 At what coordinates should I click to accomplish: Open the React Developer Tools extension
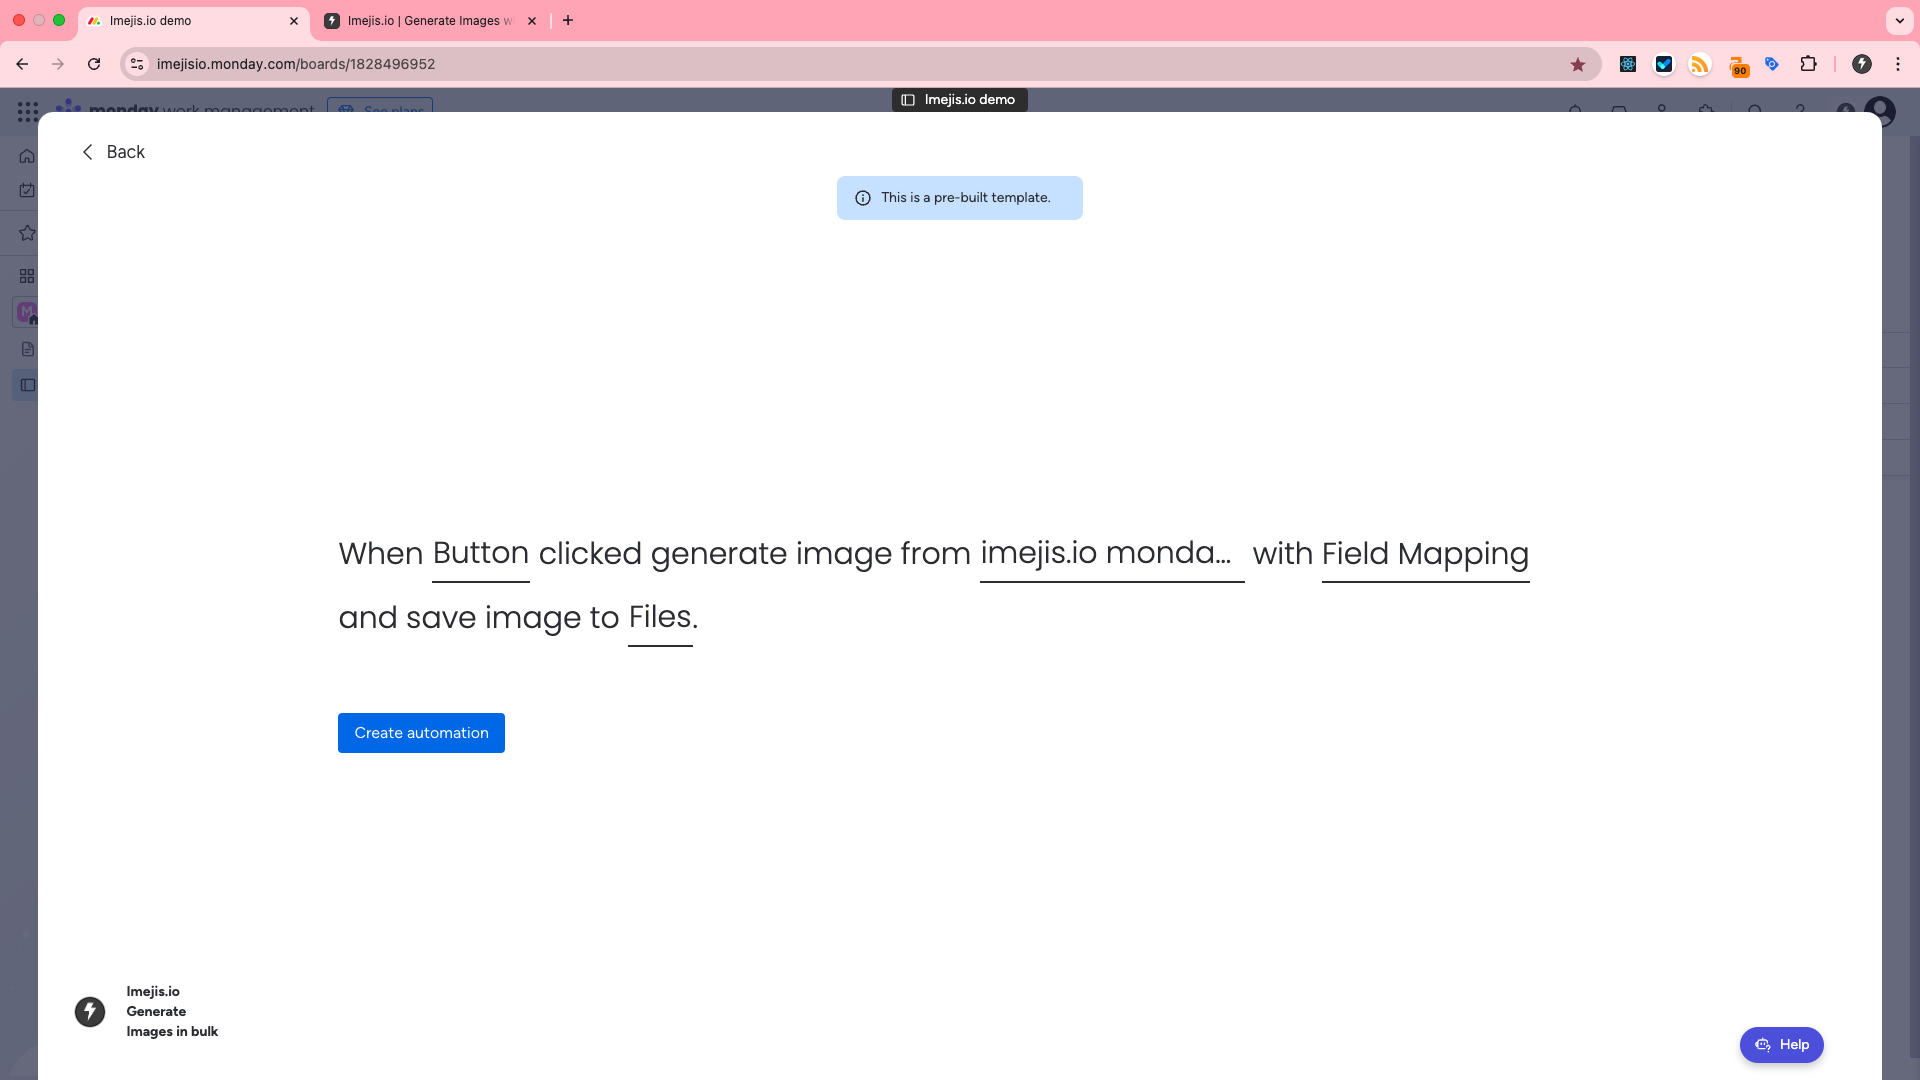tap(1628, 64)
